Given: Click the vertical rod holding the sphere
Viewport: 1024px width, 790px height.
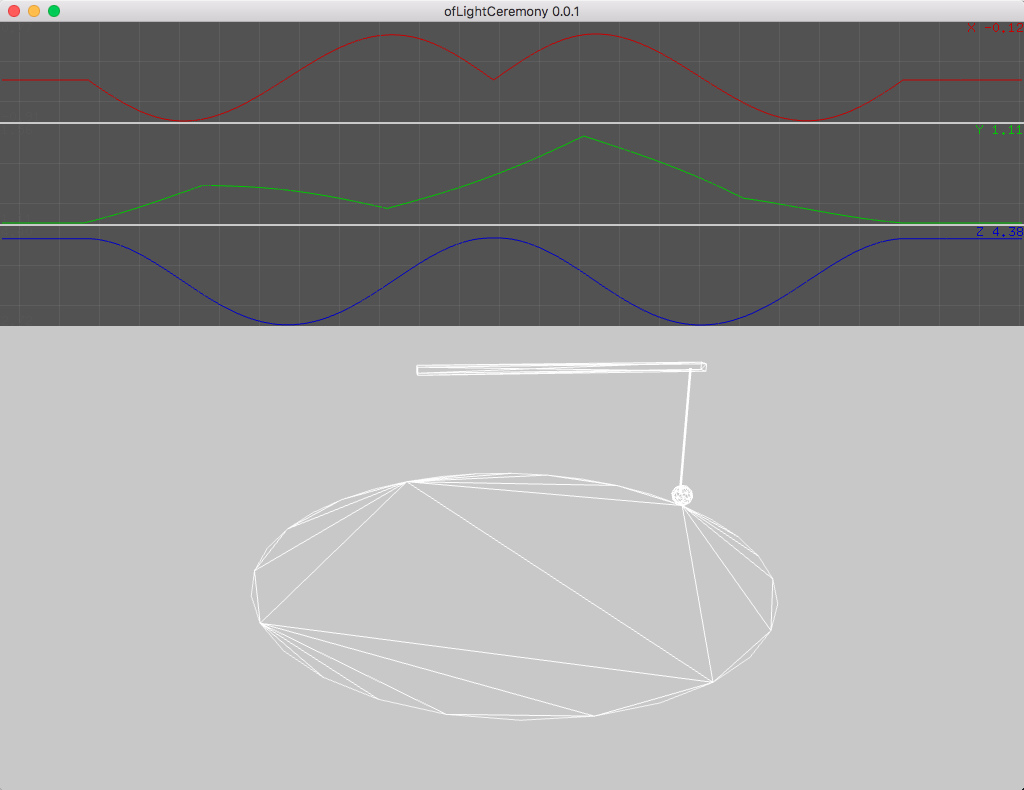Looking at the screenshot, I should (x=686, y=430).
